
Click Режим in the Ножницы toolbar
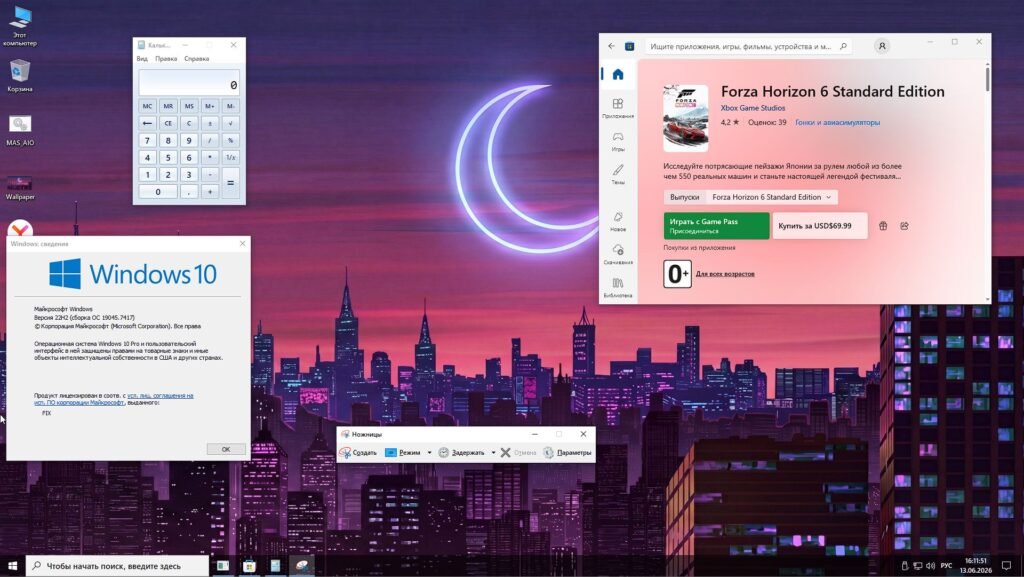pos(403,452)
